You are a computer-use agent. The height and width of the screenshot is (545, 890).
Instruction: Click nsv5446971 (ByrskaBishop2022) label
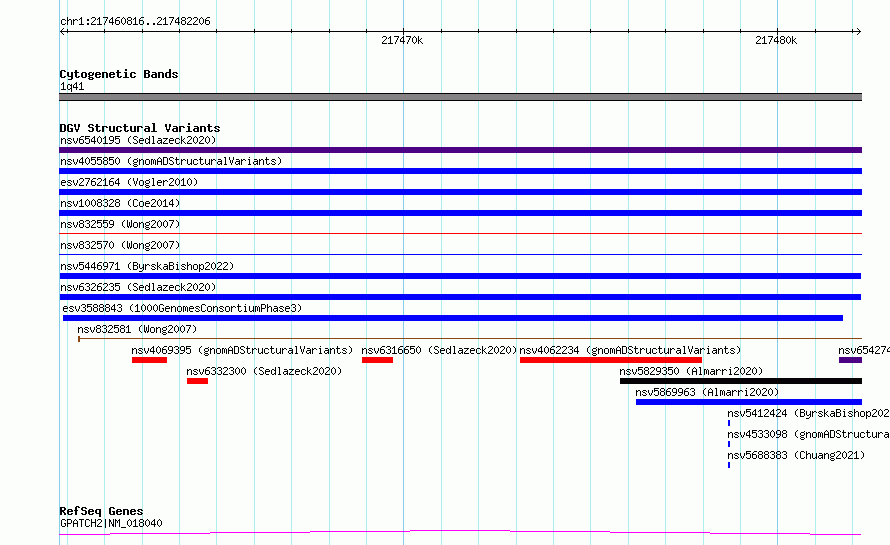(x=147, y=266)
